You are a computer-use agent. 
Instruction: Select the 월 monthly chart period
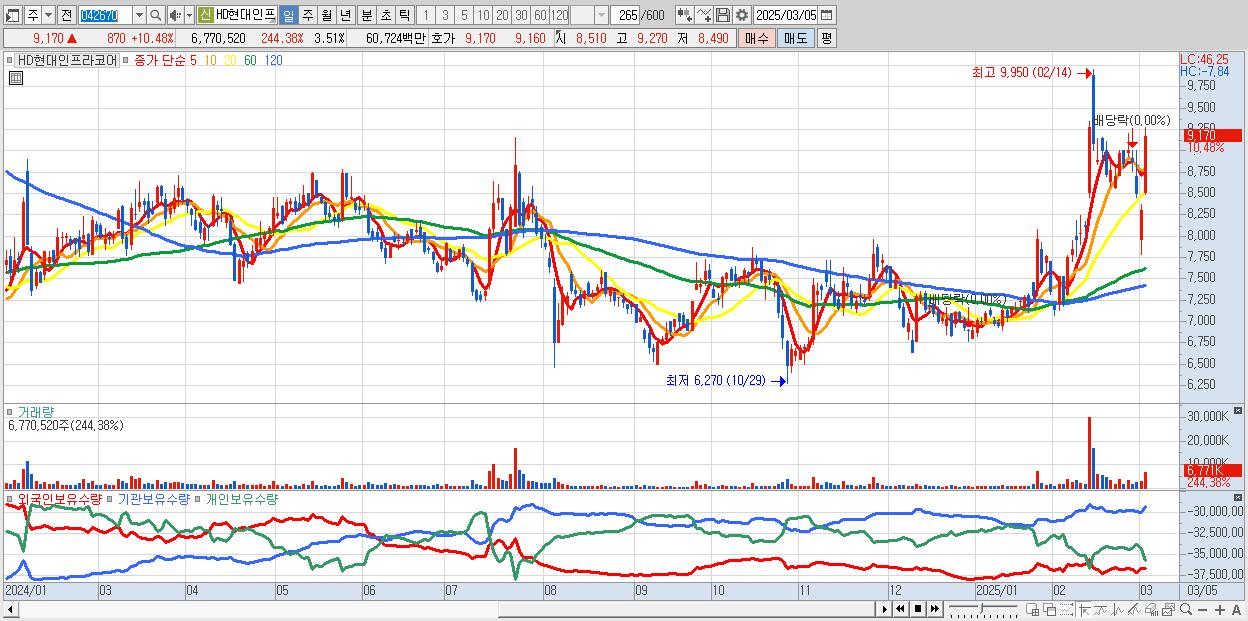326,16
